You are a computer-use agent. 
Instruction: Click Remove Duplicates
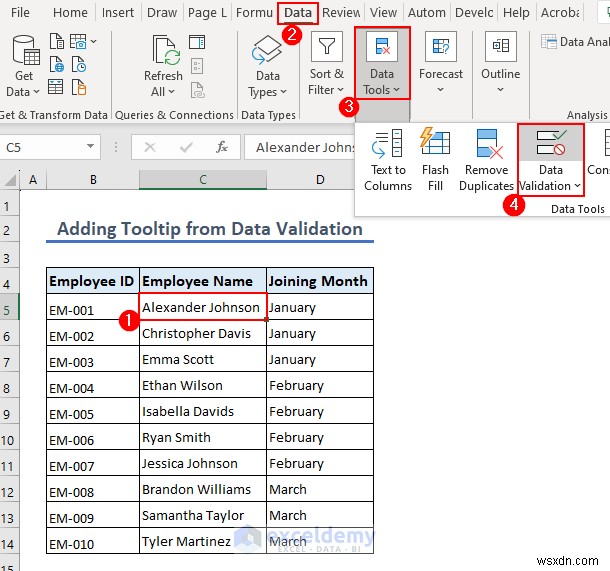(x=486, y=160)
